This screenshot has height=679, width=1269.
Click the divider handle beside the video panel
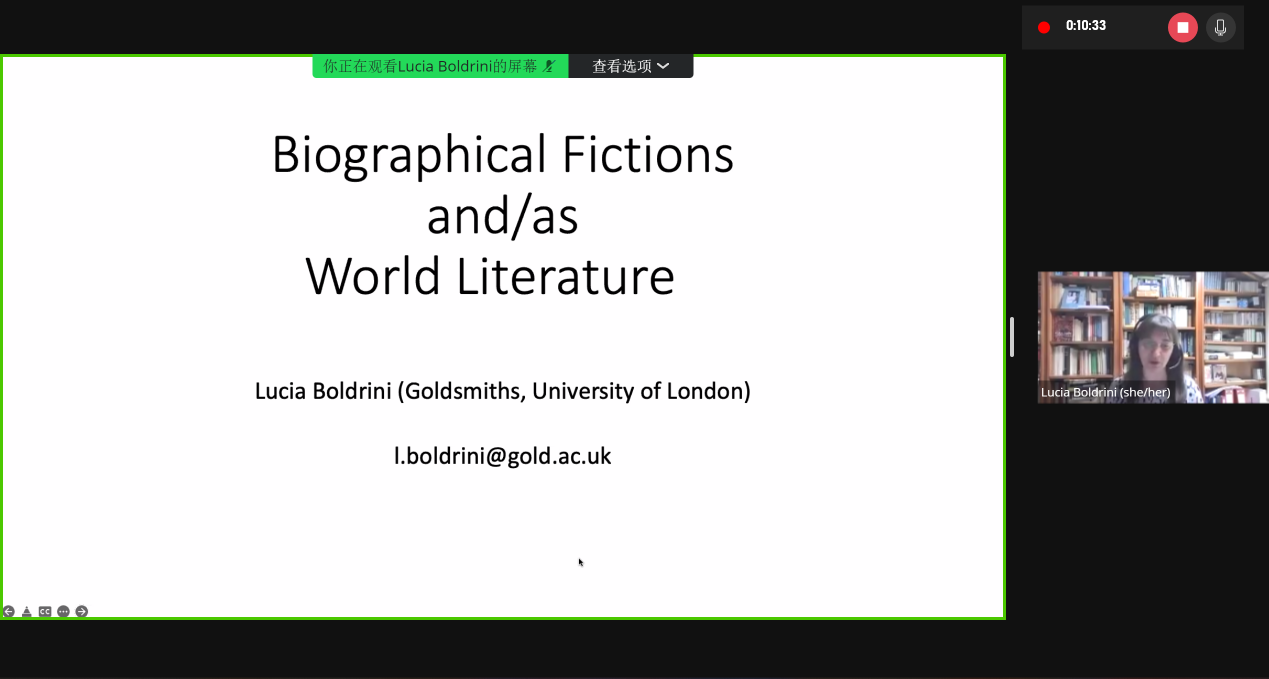click(x=1012, y=337)
